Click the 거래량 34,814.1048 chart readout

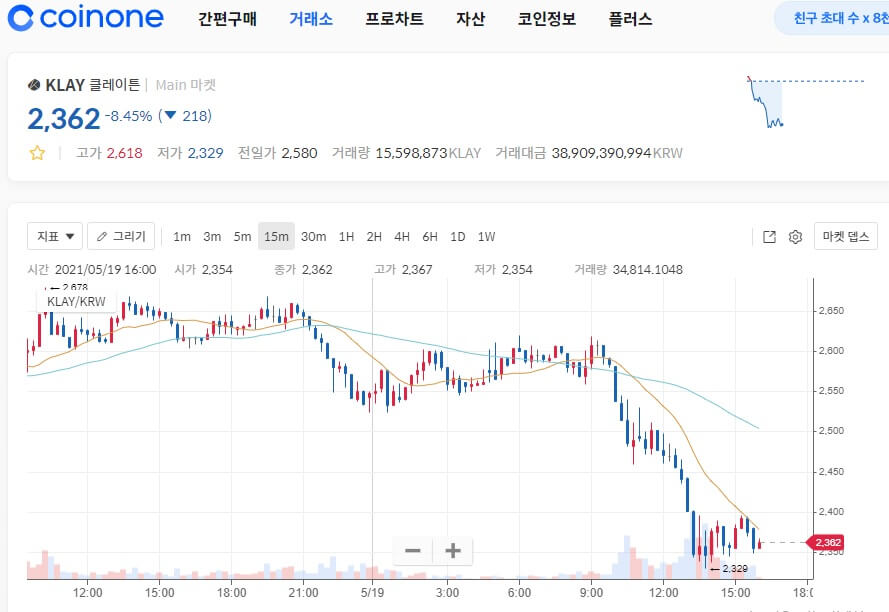click(628, 269)
